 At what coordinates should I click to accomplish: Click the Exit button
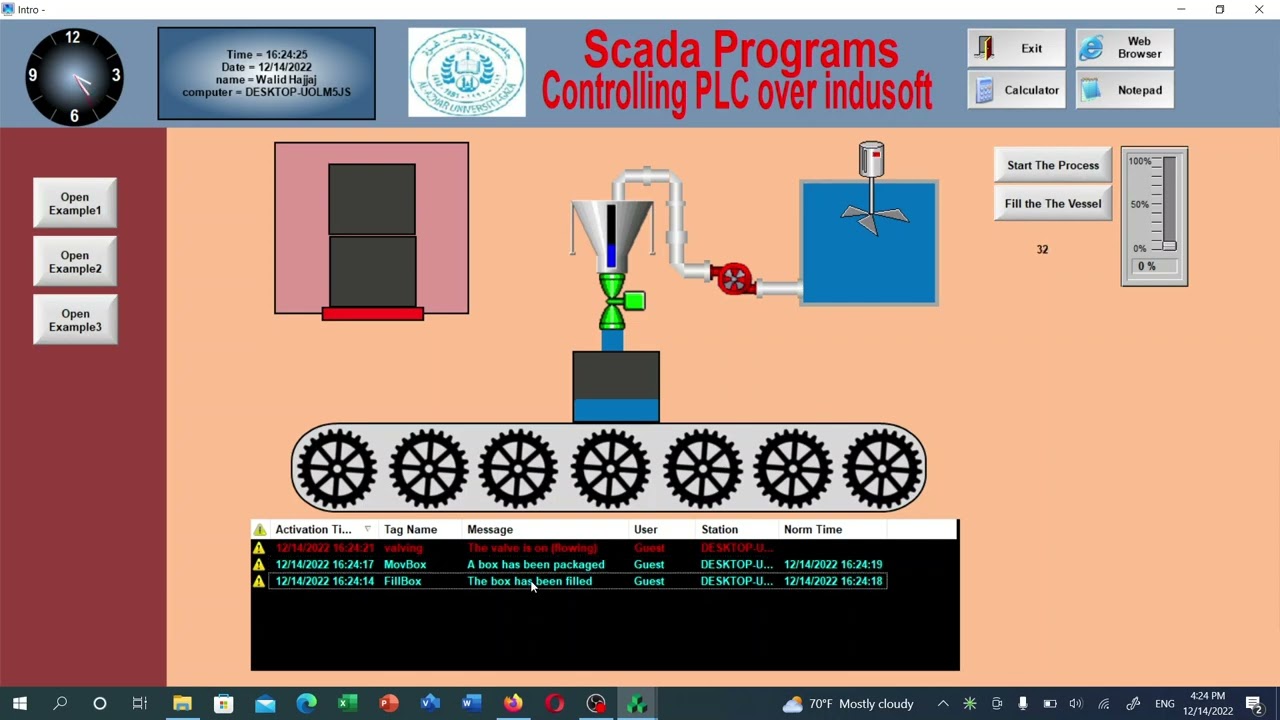point(1016,48)
